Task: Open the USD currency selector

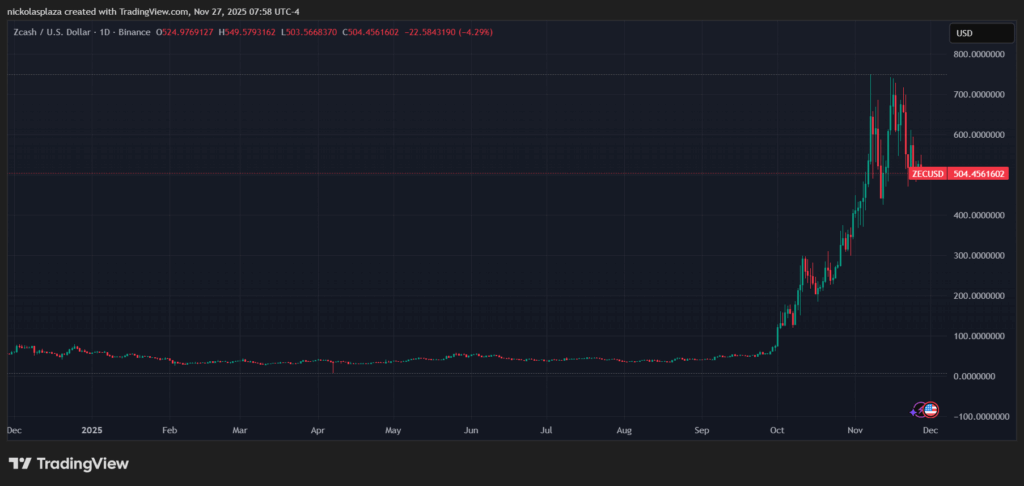Action: click(979, 33)
